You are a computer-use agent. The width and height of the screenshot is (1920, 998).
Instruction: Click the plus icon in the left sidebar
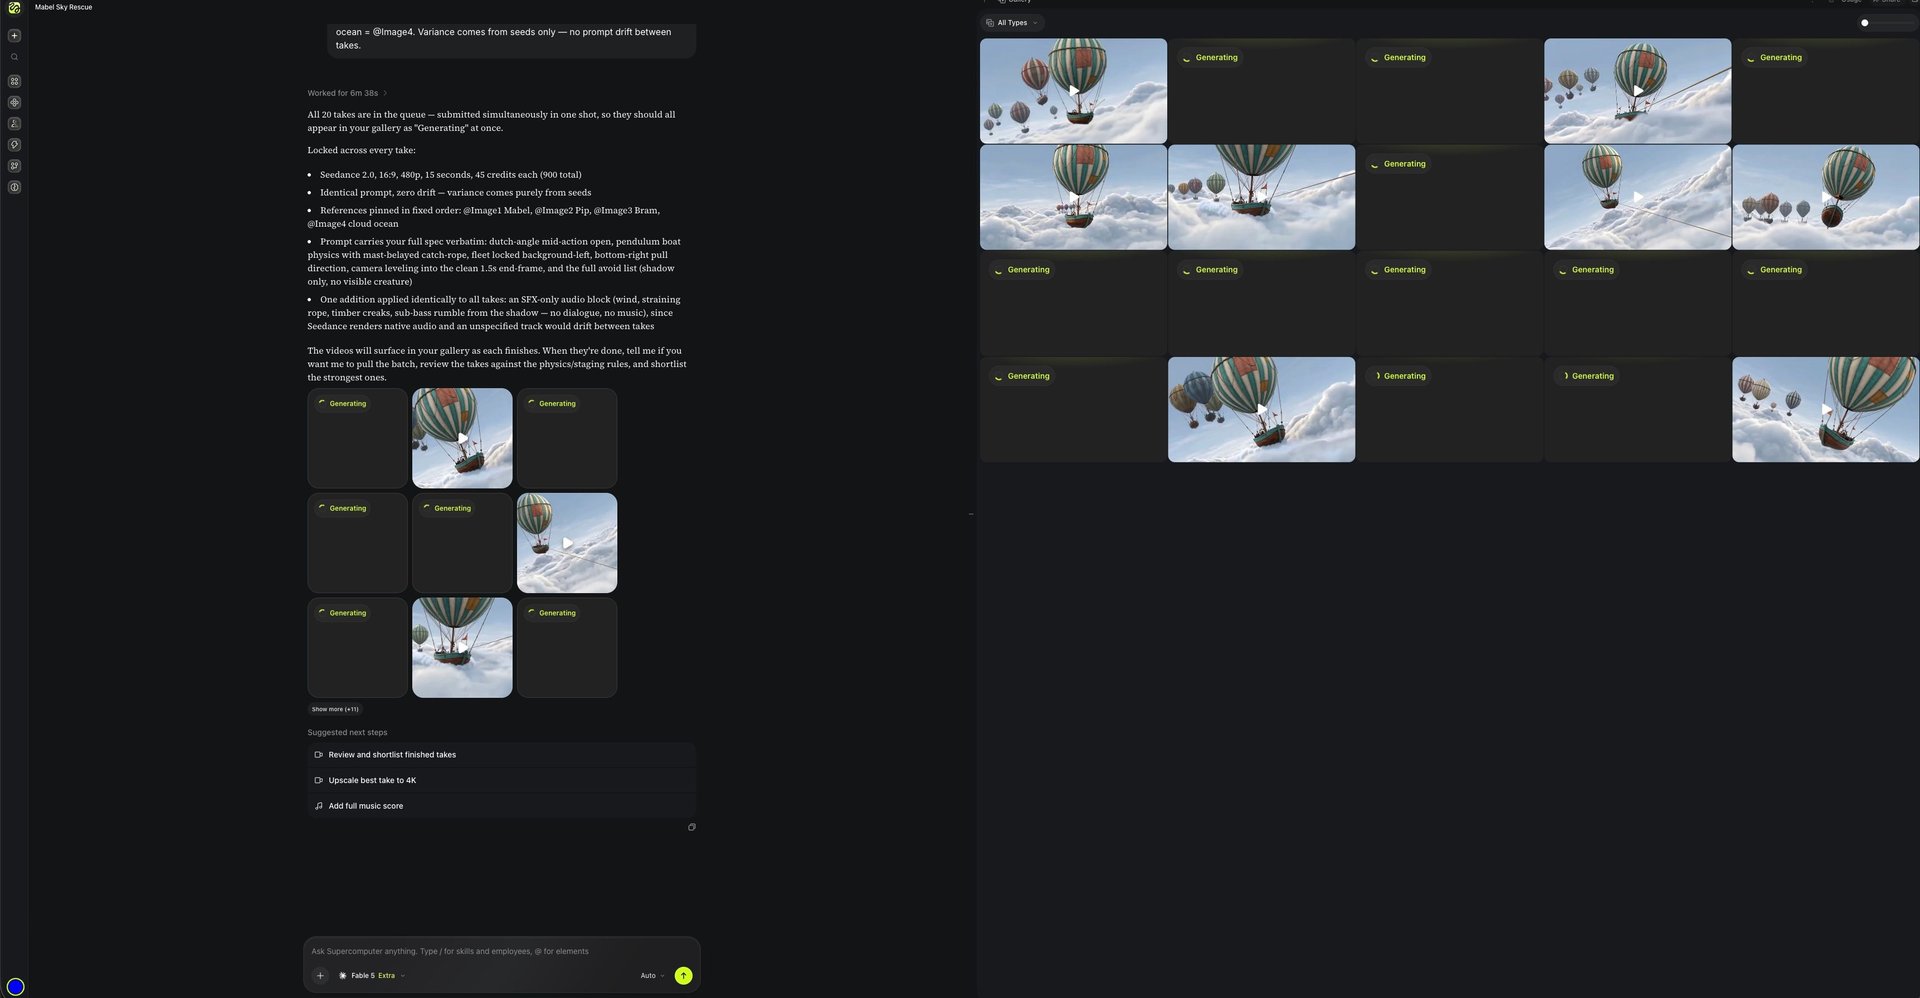pos(14,35)
